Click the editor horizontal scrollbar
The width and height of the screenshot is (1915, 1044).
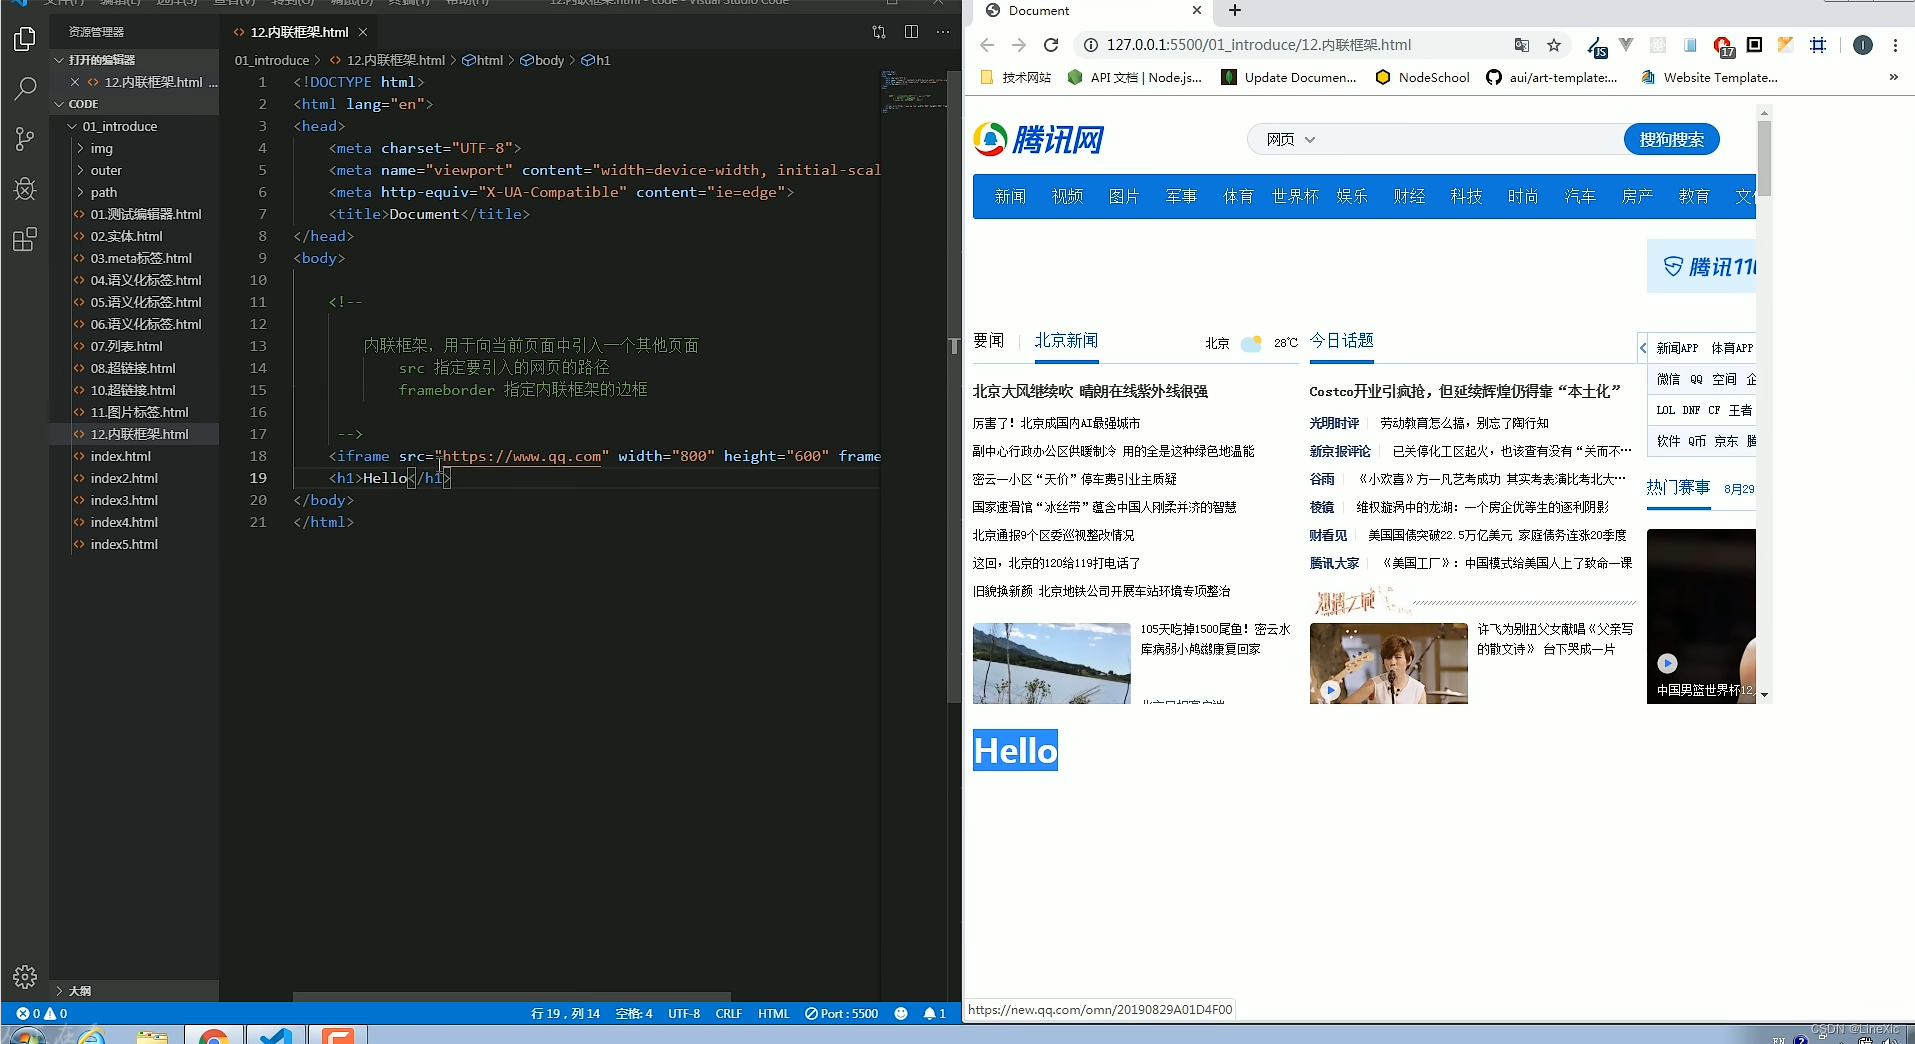click(512, 997)
